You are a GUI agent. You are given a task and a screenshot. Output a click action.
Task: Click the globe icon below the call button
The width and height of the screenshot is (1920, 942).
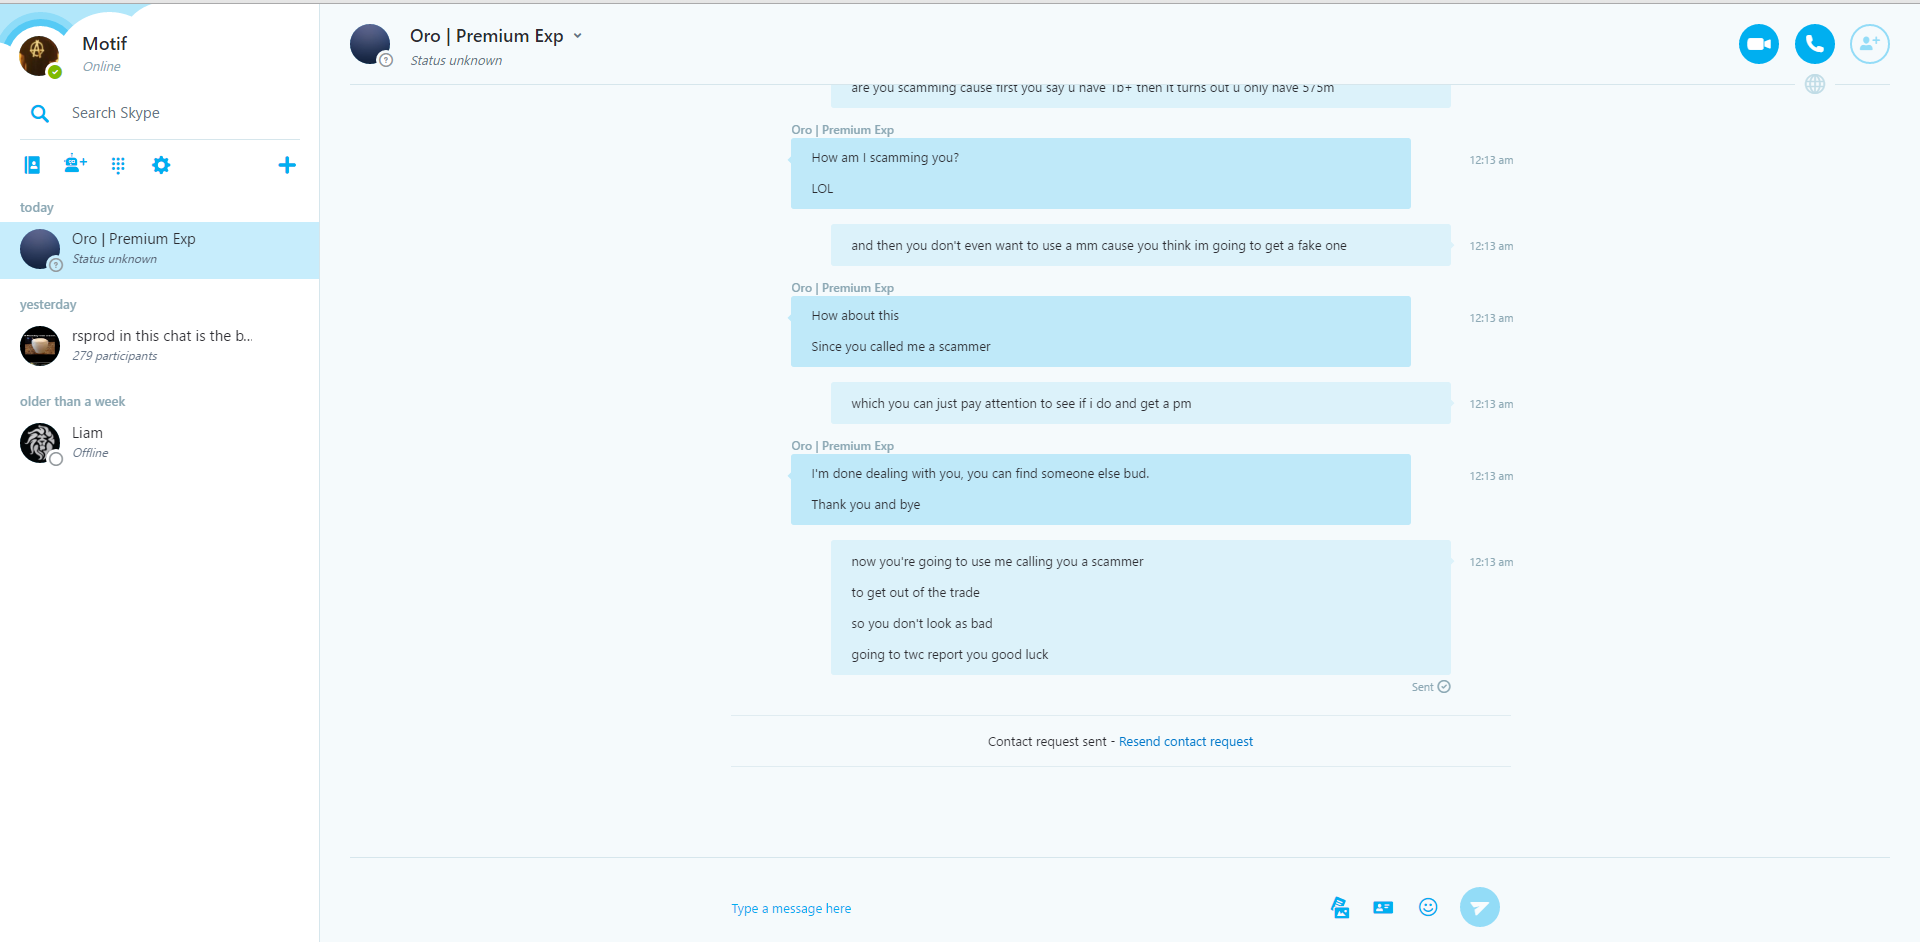[x=1815, y=84]
